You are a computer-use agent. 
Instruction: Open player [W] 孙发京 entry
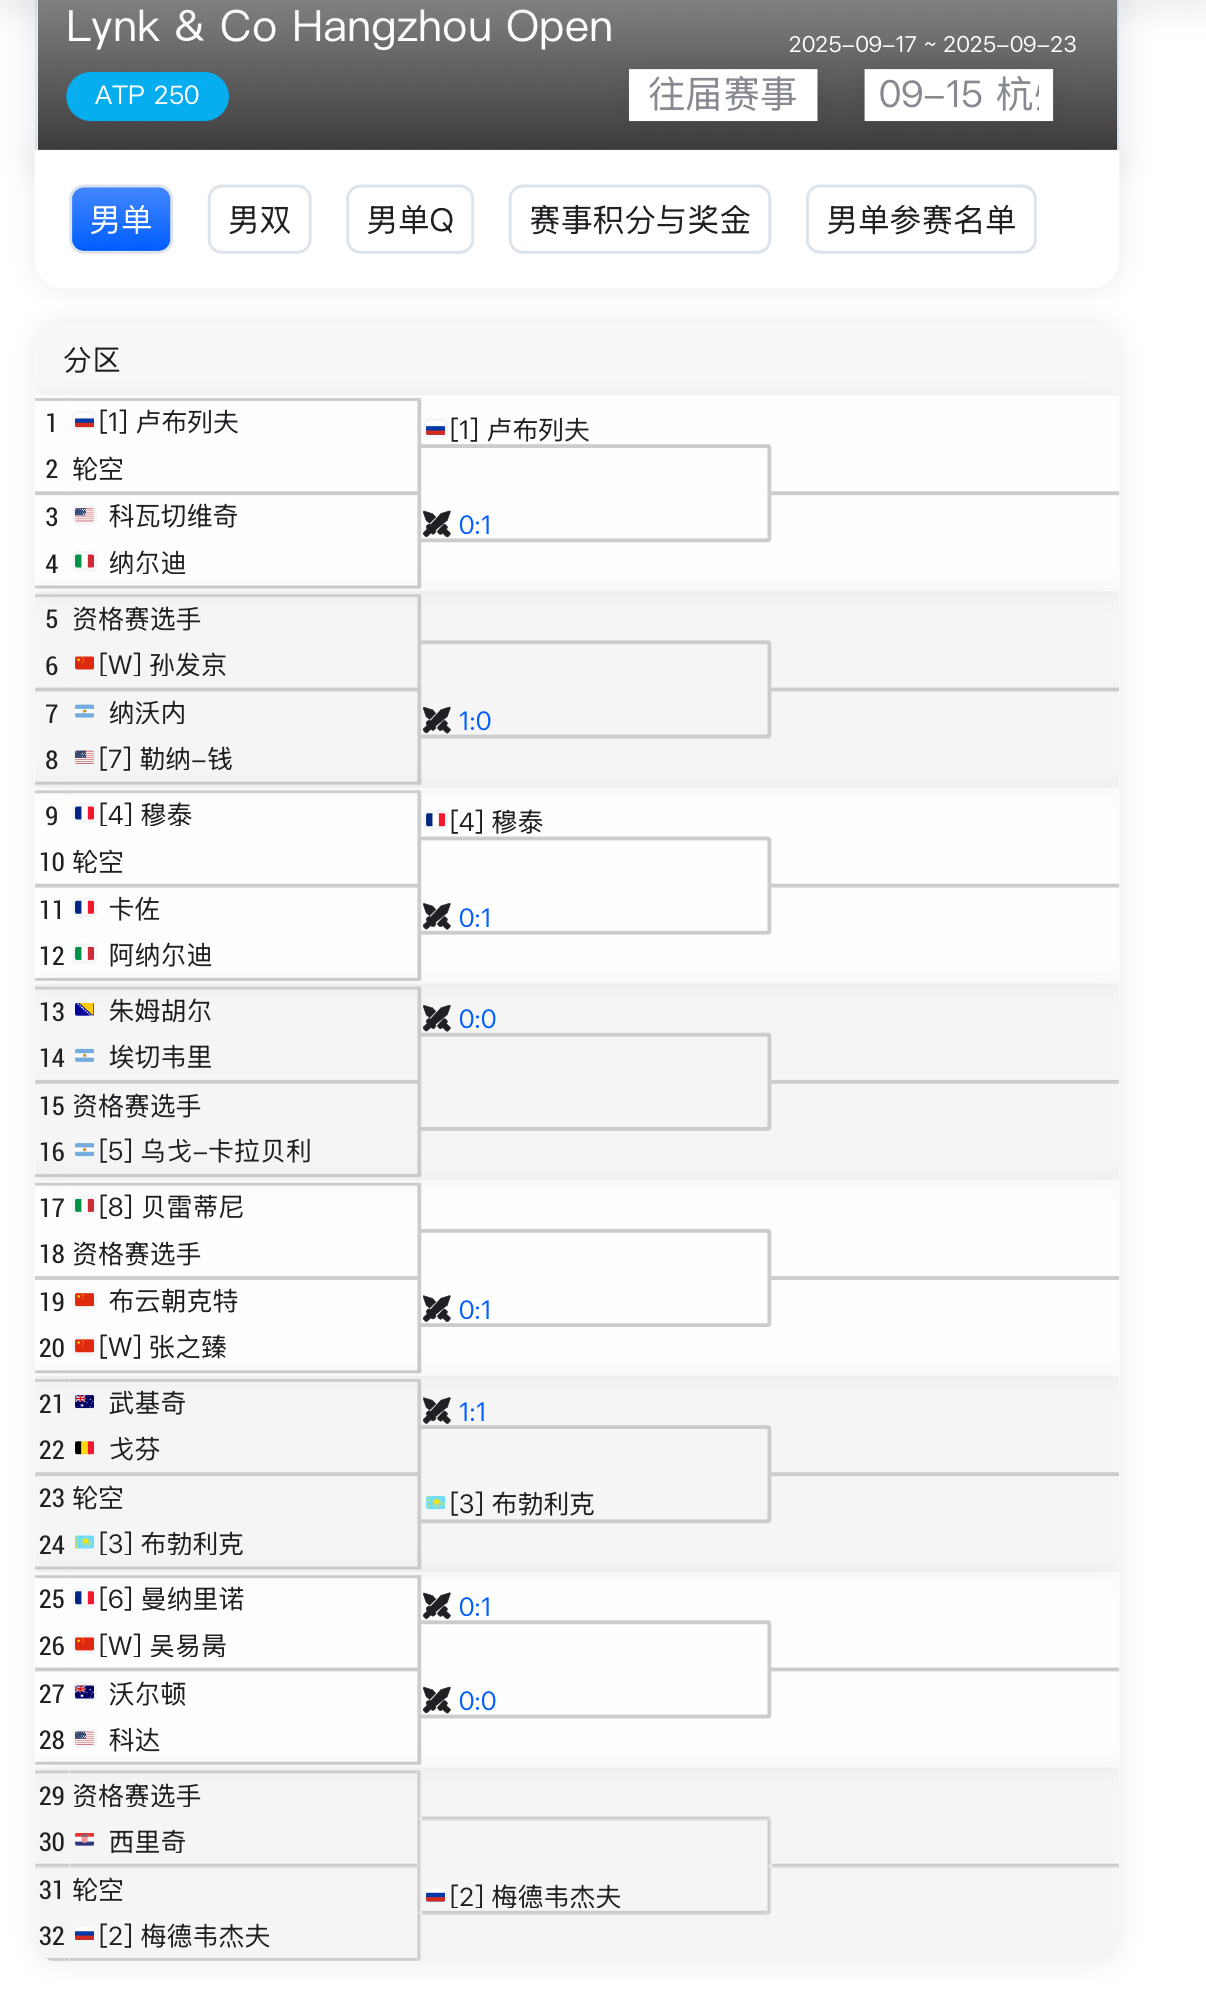tap(151, 665)
